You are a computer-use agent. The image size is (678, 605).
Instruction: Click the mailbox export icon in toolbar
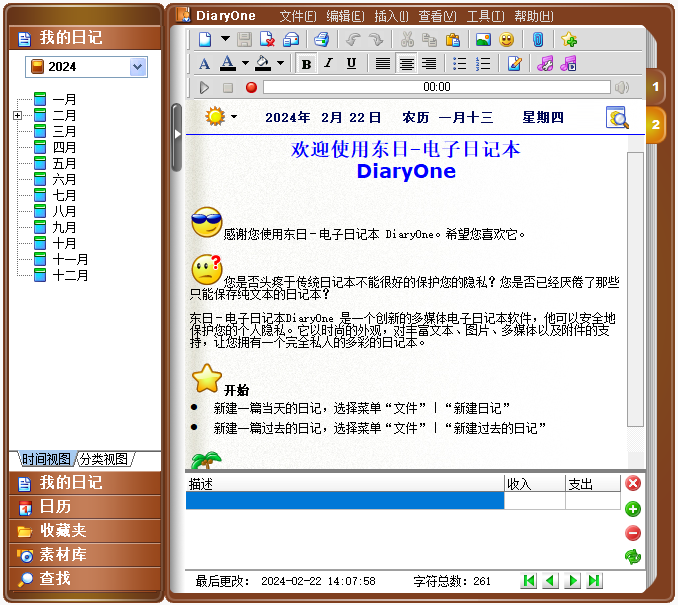click(x=291, y=39)
